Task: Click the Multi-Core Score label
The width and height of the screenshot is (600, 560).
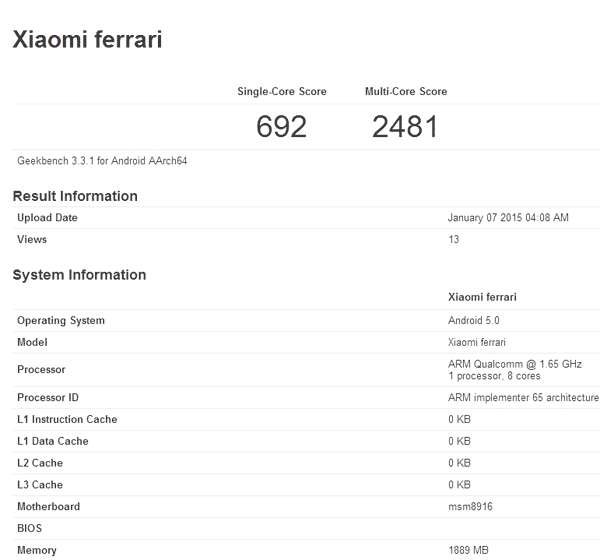Action: pyautogui.click(x=406, y=92)
